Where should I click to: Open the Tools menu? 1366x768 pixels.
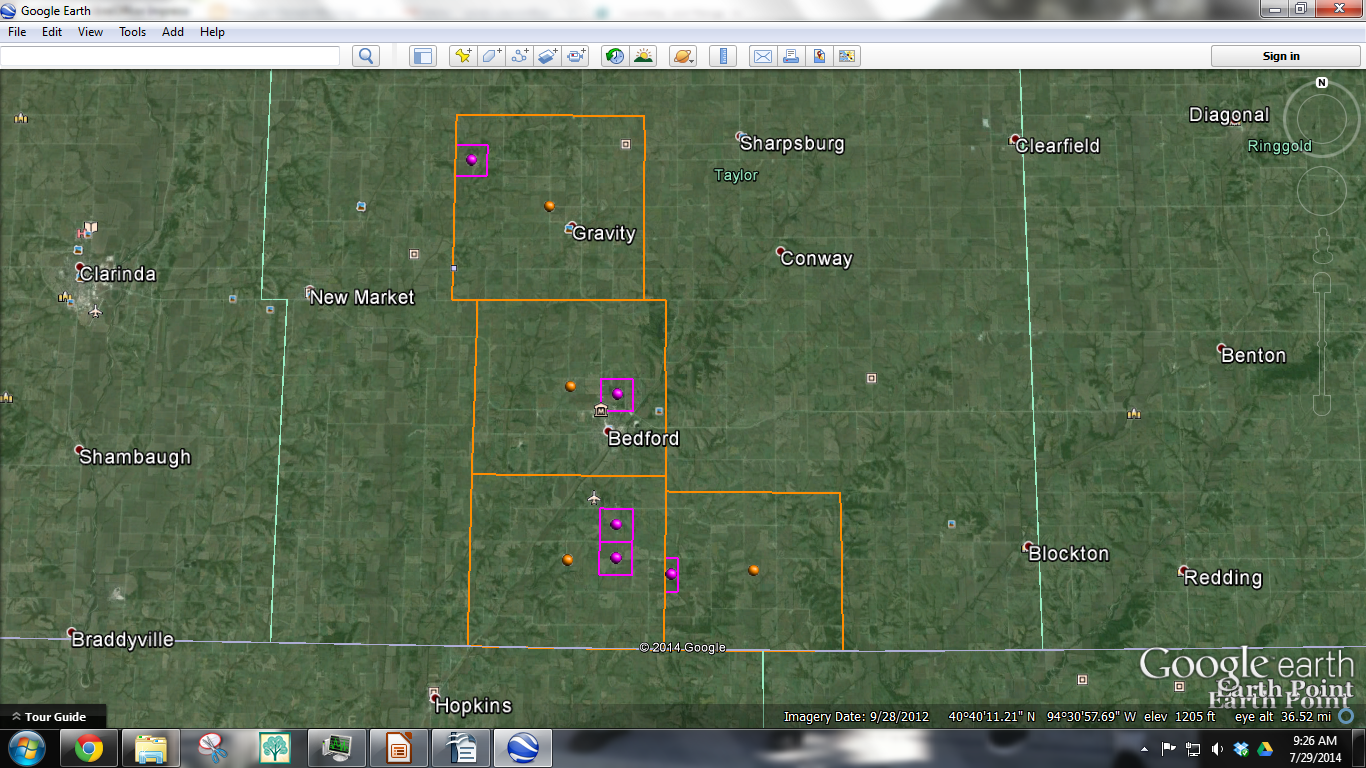132,31
